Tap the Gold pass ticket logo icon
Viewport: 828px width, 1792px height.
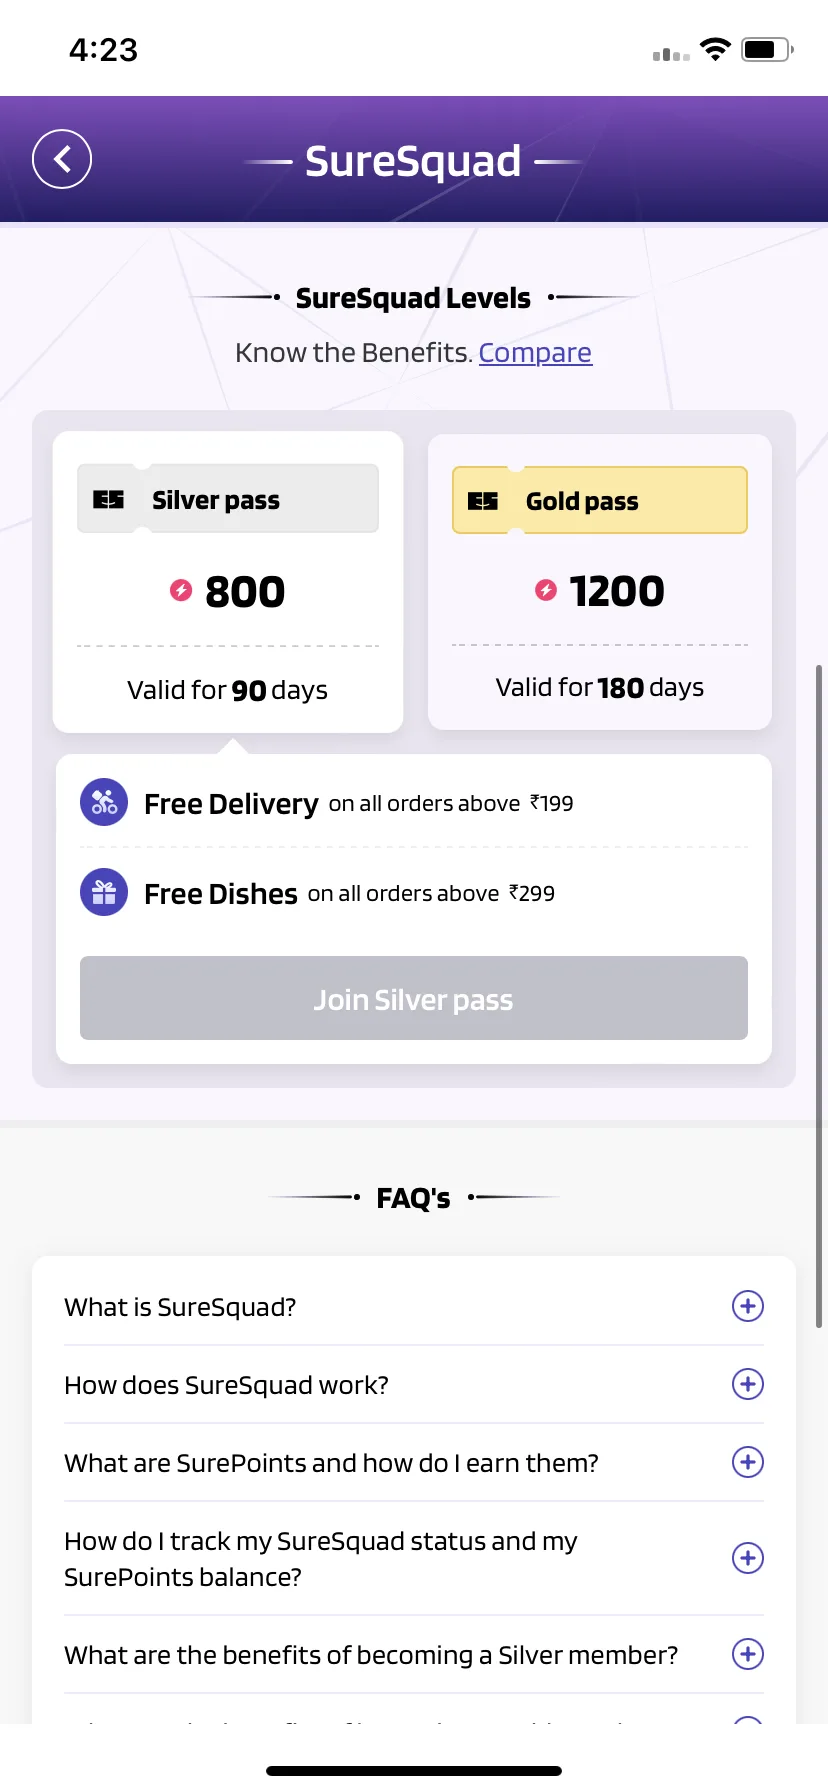483,501
